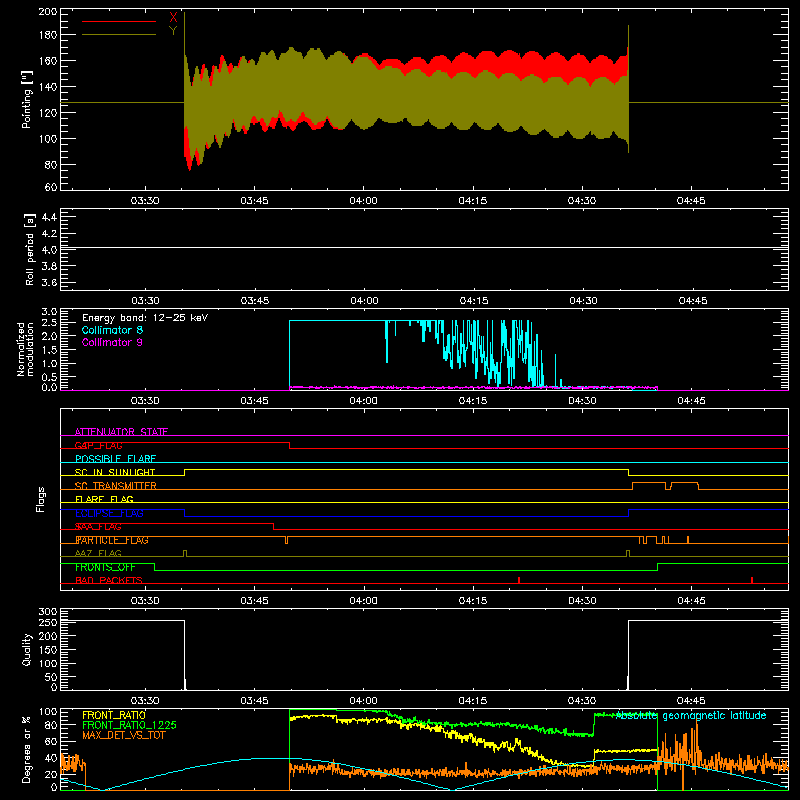This screenshot has width=800, height=800.
Task: Click the Flags panel axis title
Action: (x=41, y=499)
